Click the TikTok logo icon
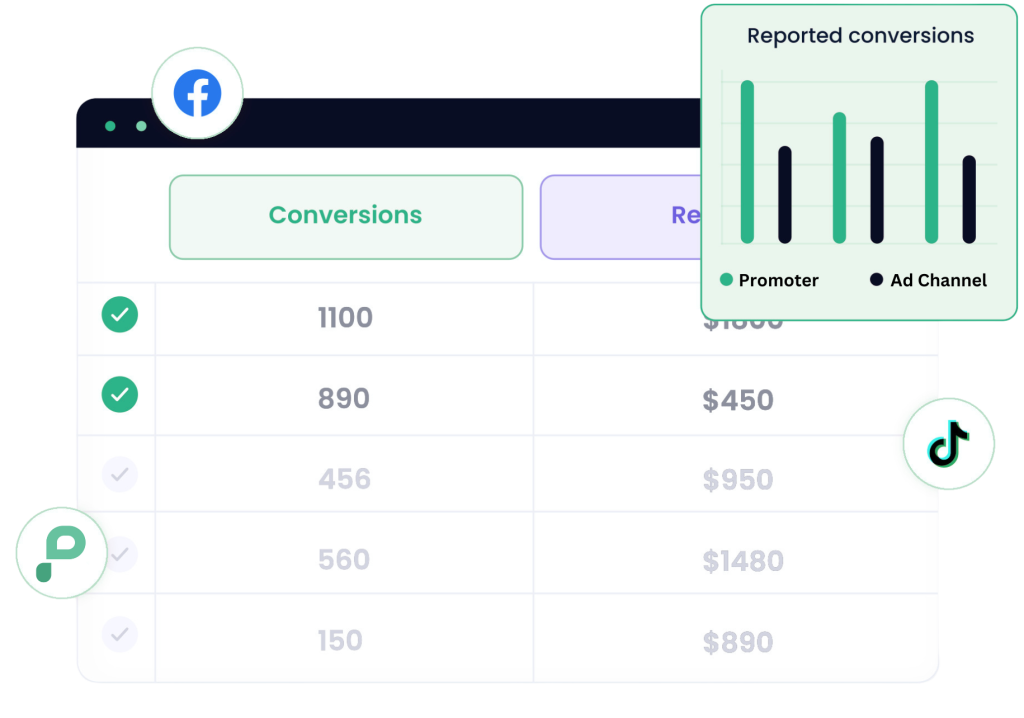This screenshot has width=1024, height=718. [949, 443]
